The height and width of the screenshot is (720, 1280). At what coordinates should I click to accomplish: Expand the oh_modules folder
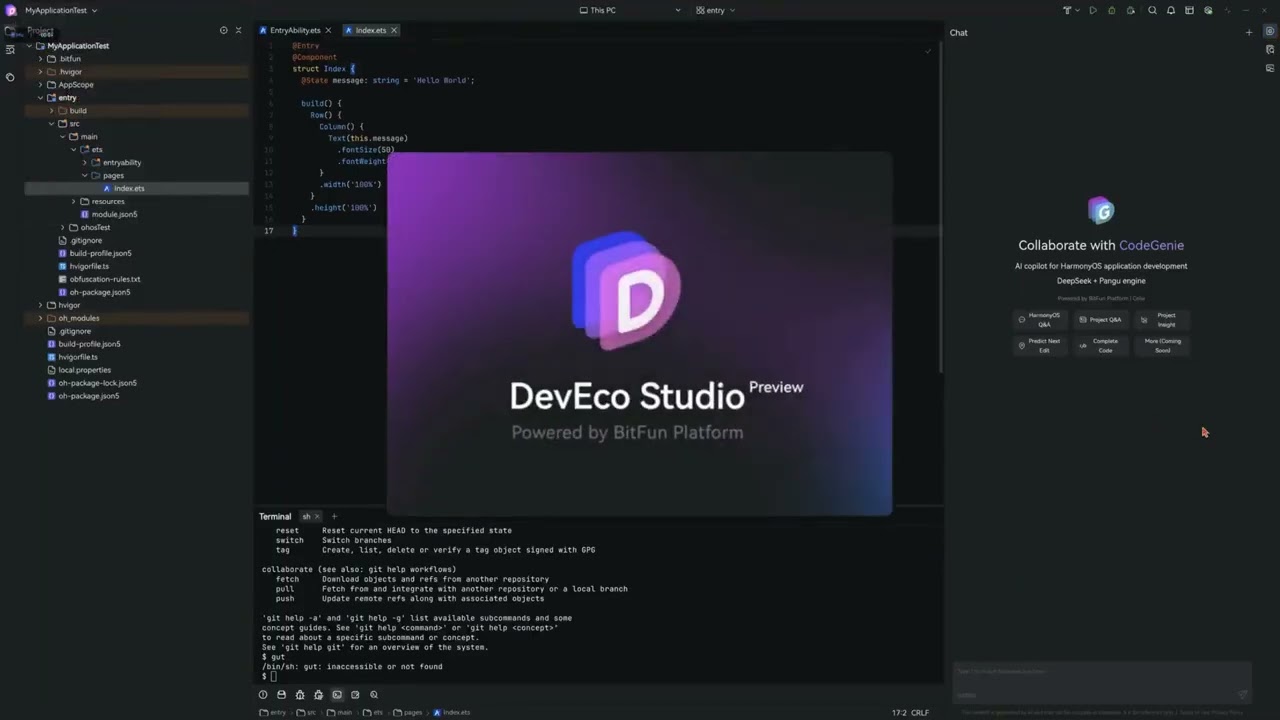pyautogui.click(x=40, y=318)
